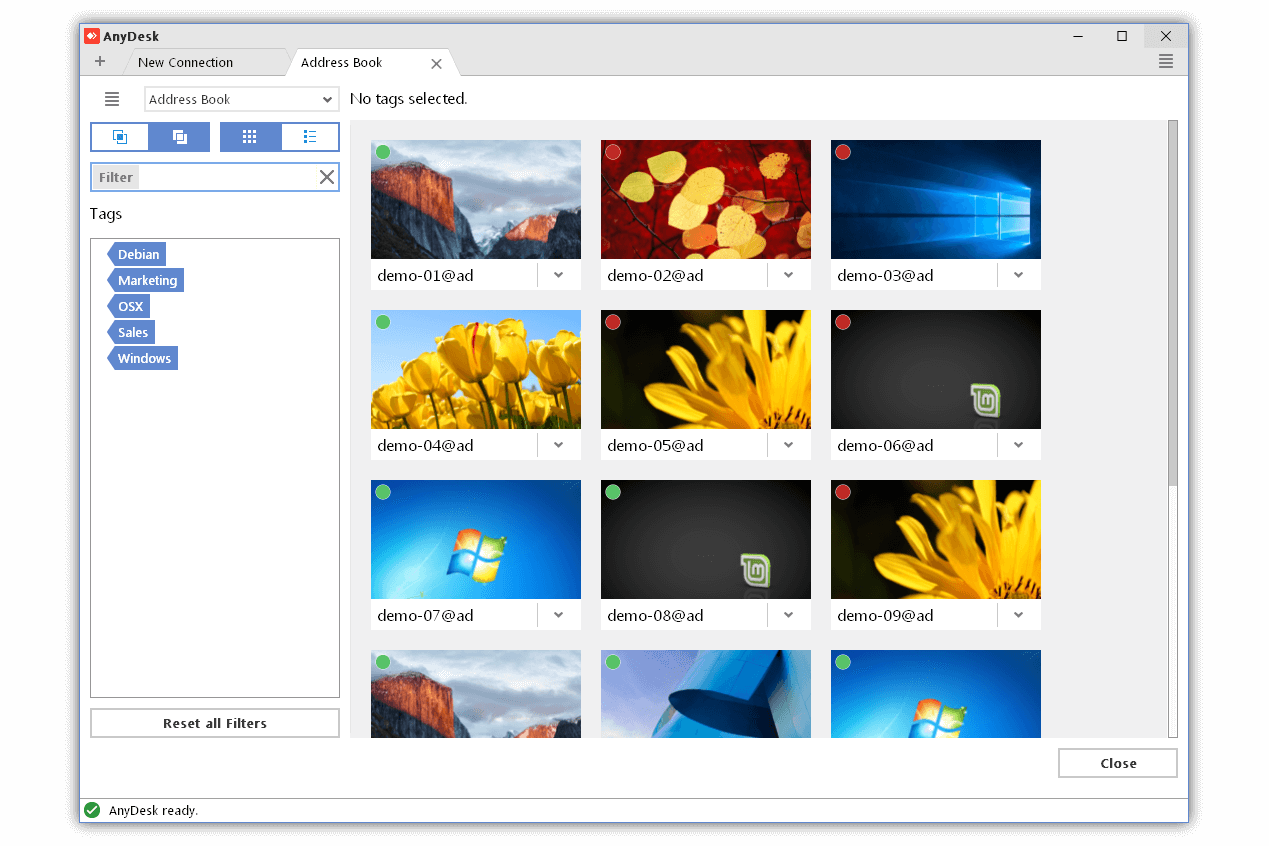Switch to list view
Screen dimensions: 1269x846
click(310, 137)
